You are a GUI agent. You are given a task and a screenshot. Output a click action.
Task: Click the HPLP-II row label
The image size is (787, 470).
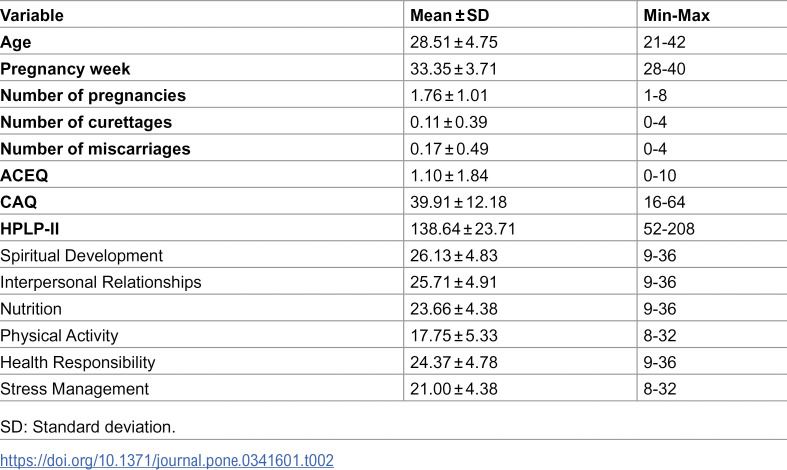click(30, 228)
